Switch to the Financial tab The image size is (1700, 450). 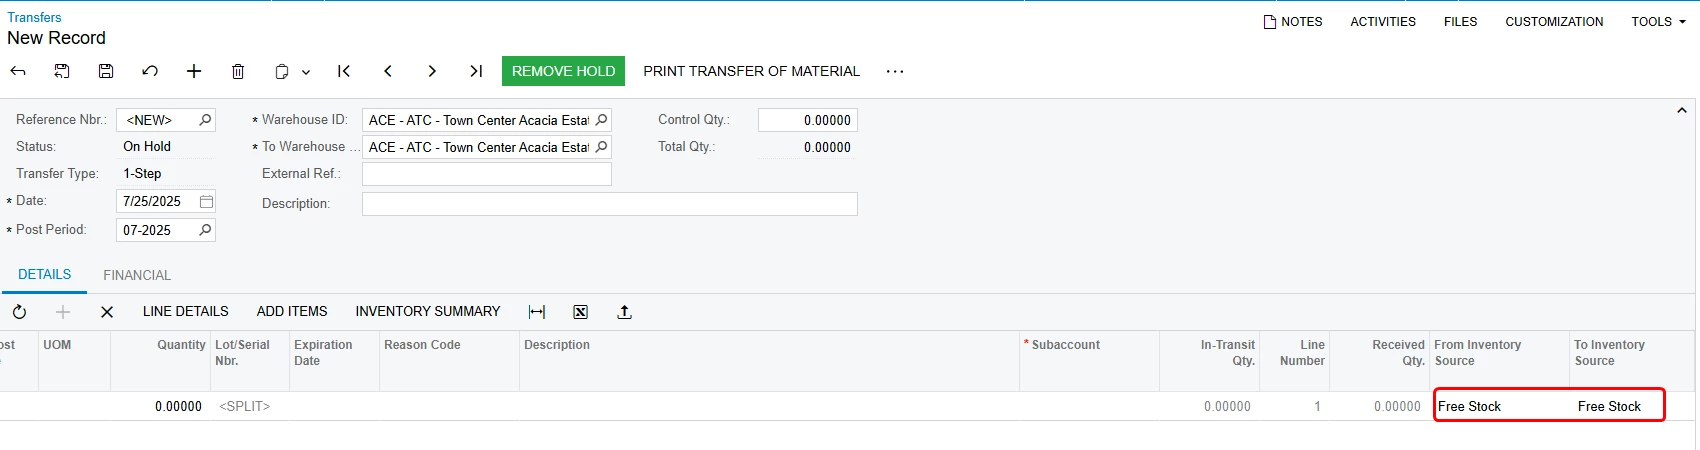tap(137, 275)
